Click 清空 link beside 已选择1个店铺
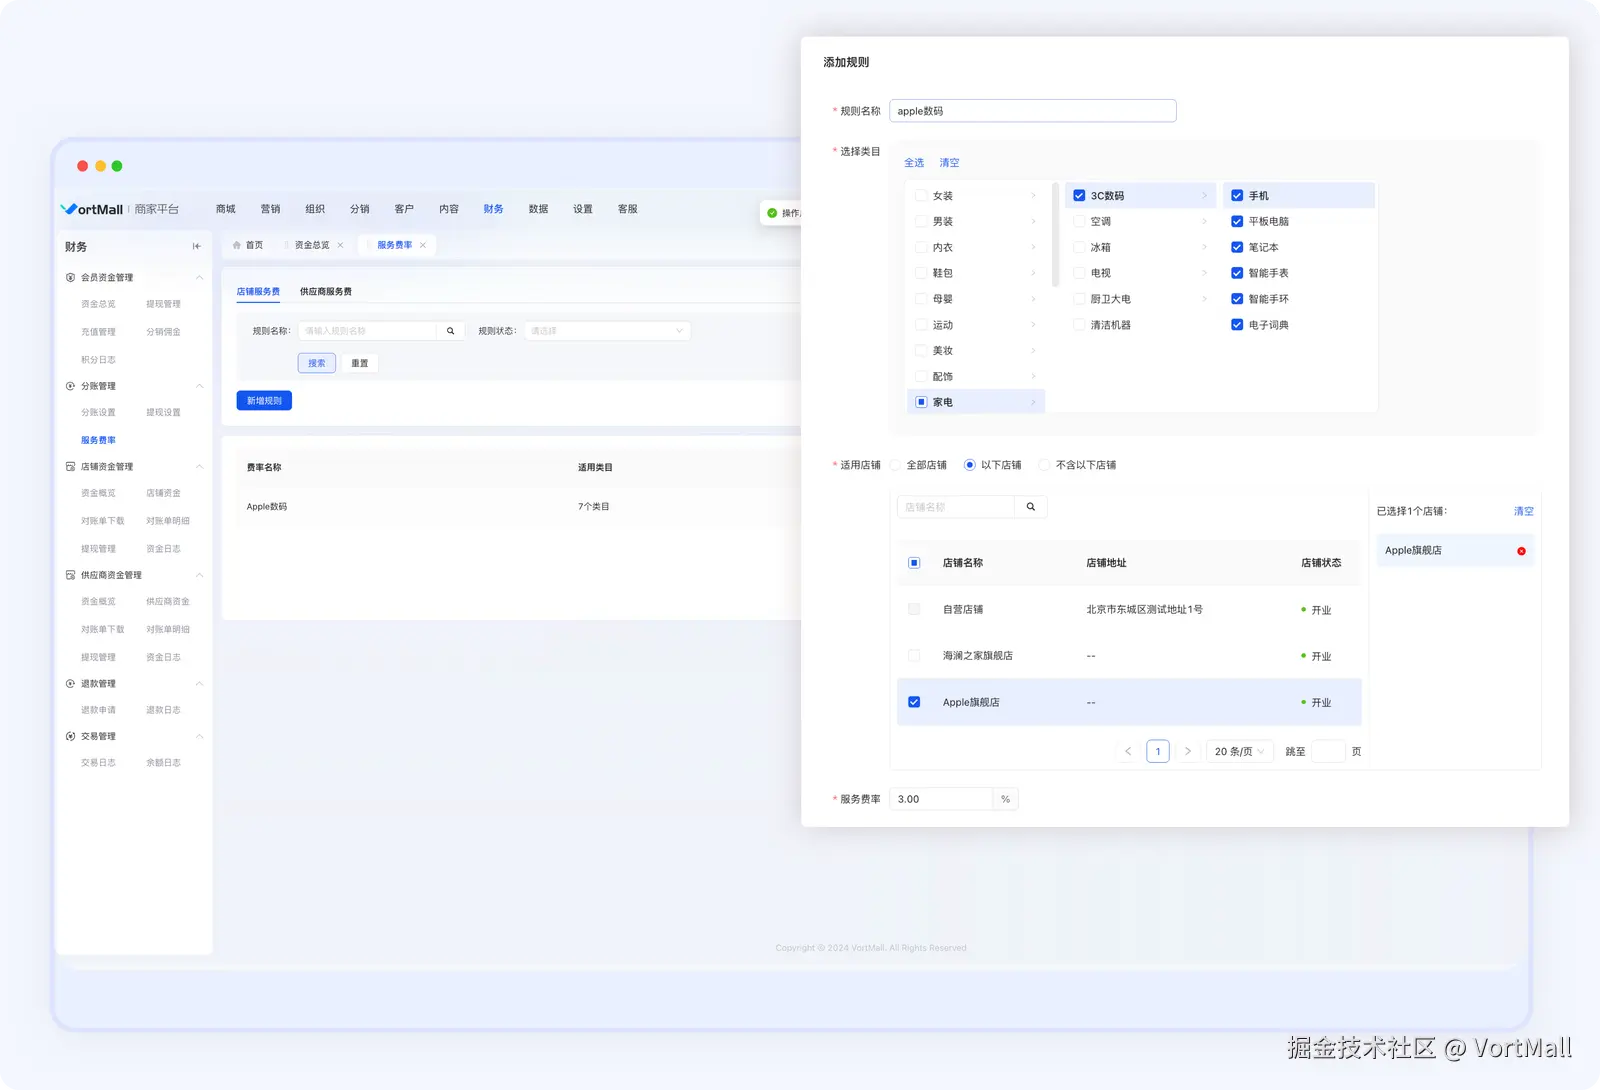This screenshot has width=1600, height=1090. click(1523, 511)
